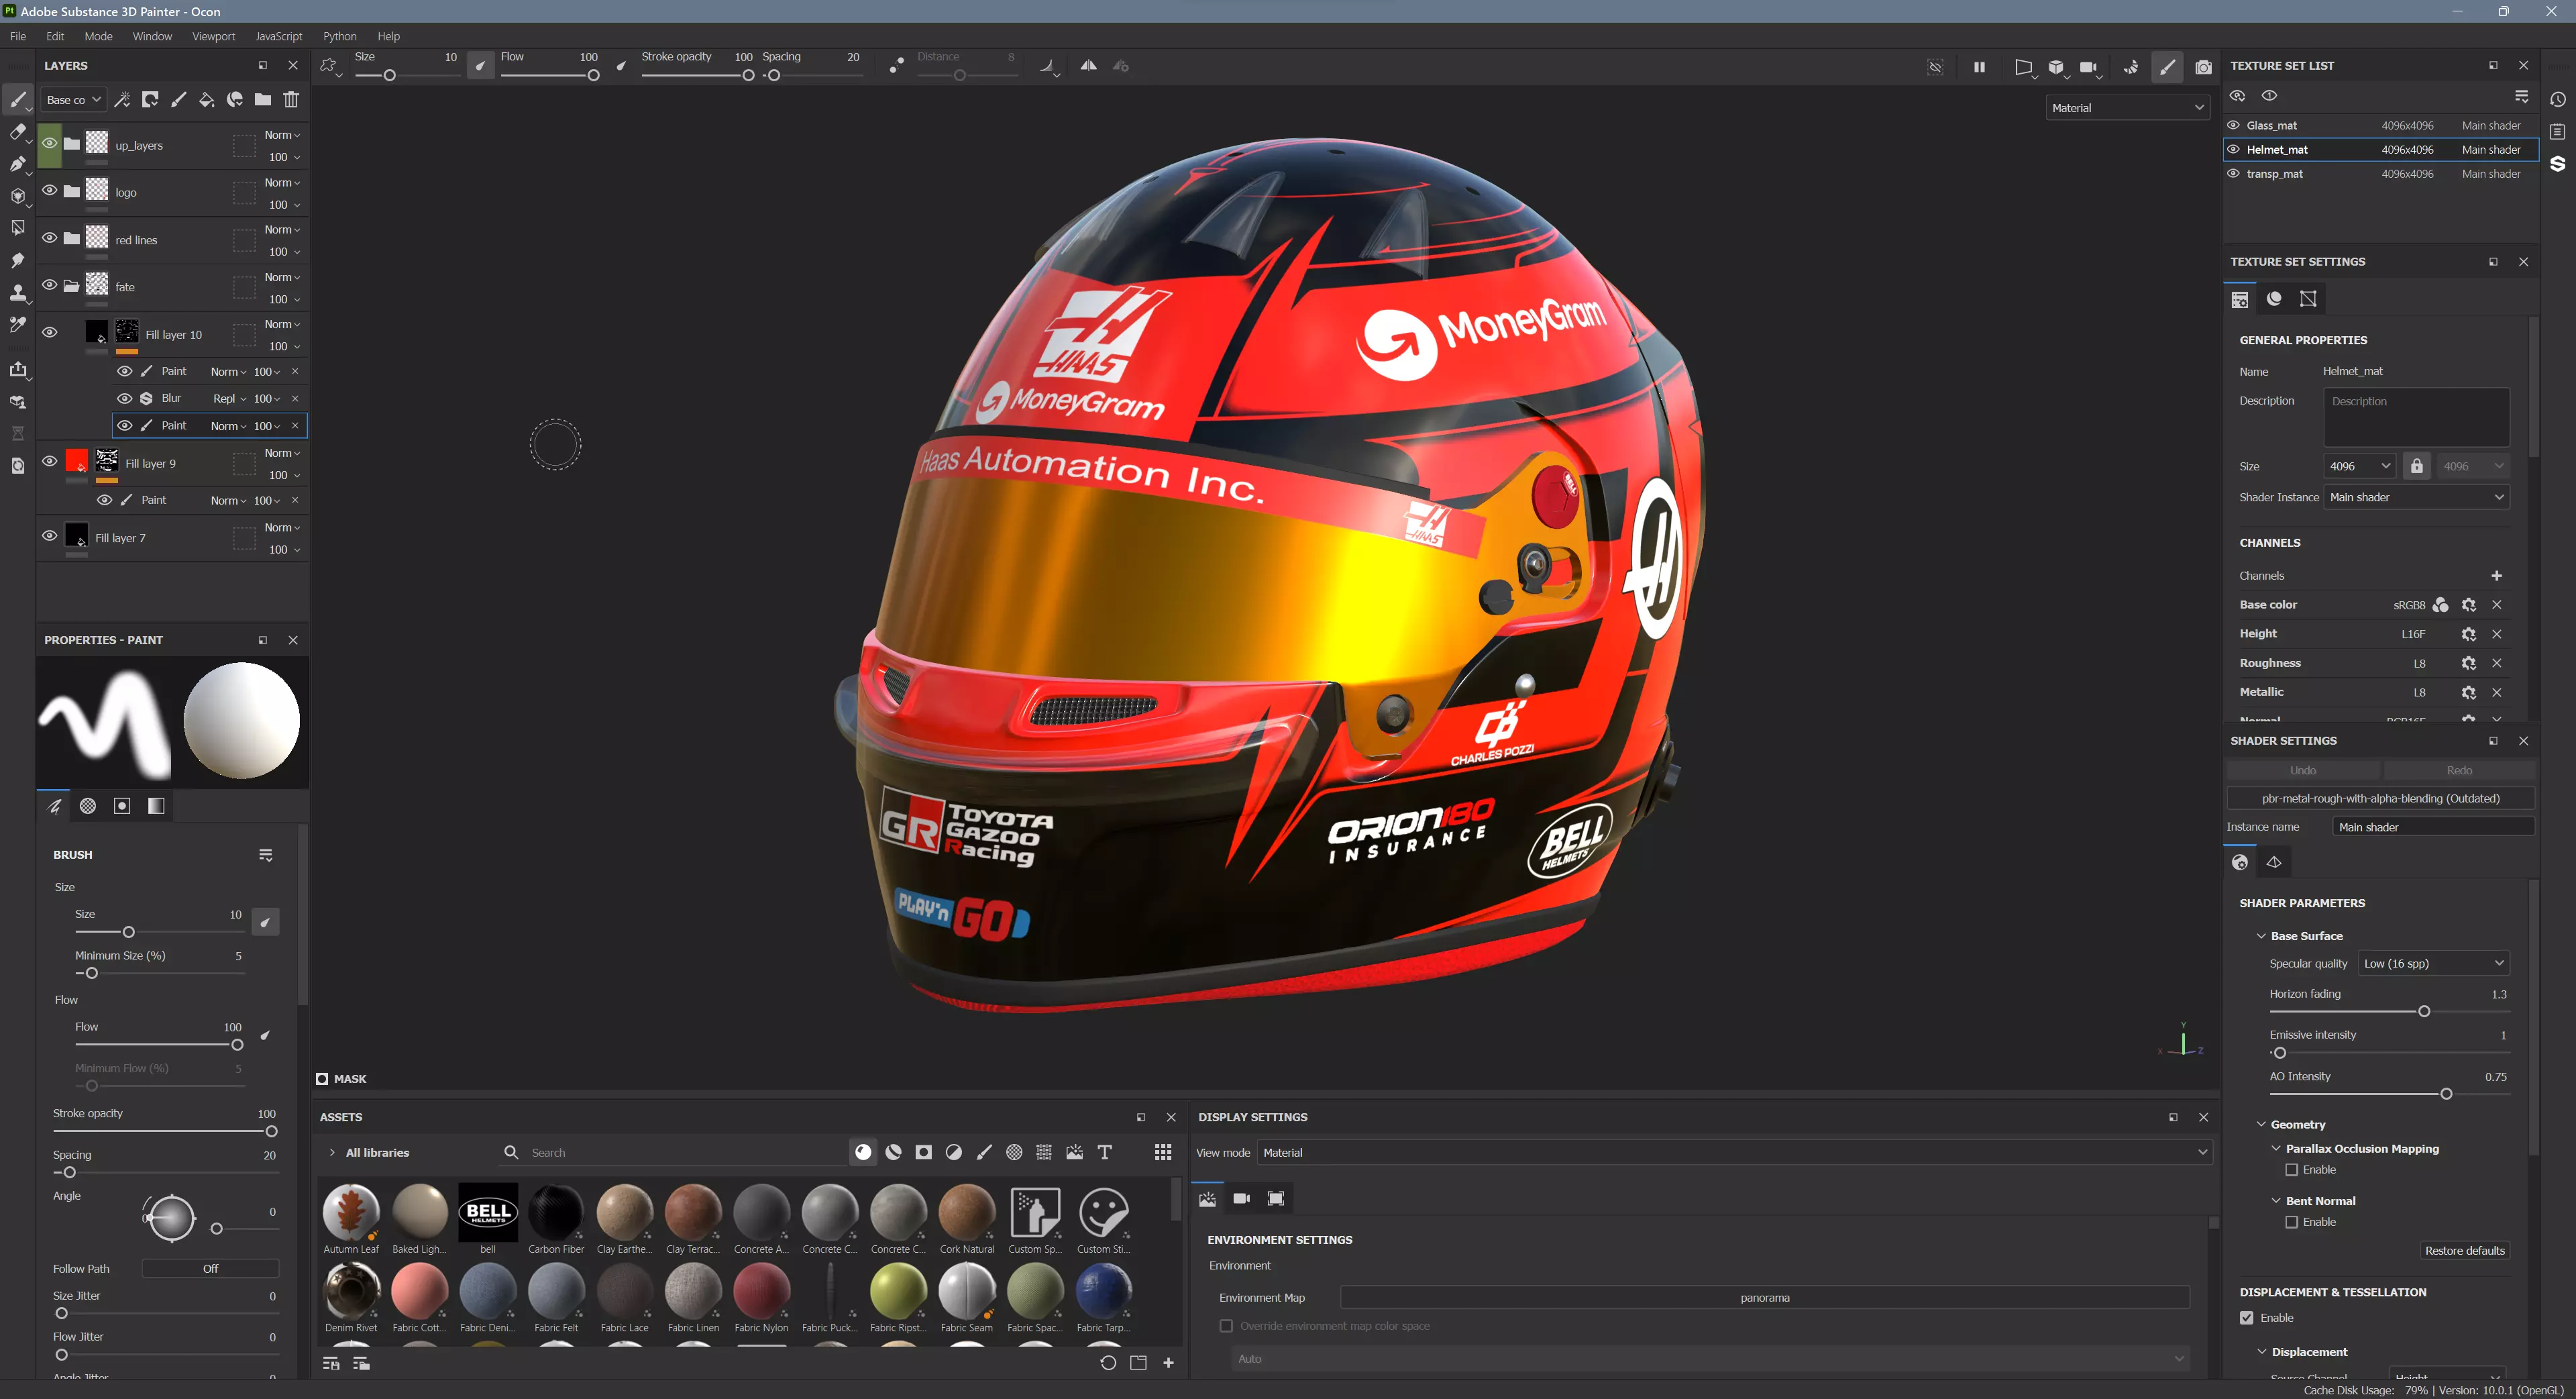Open the camera selection video icon
Screen dimensions: 2576x1399
pos(2088,67)
